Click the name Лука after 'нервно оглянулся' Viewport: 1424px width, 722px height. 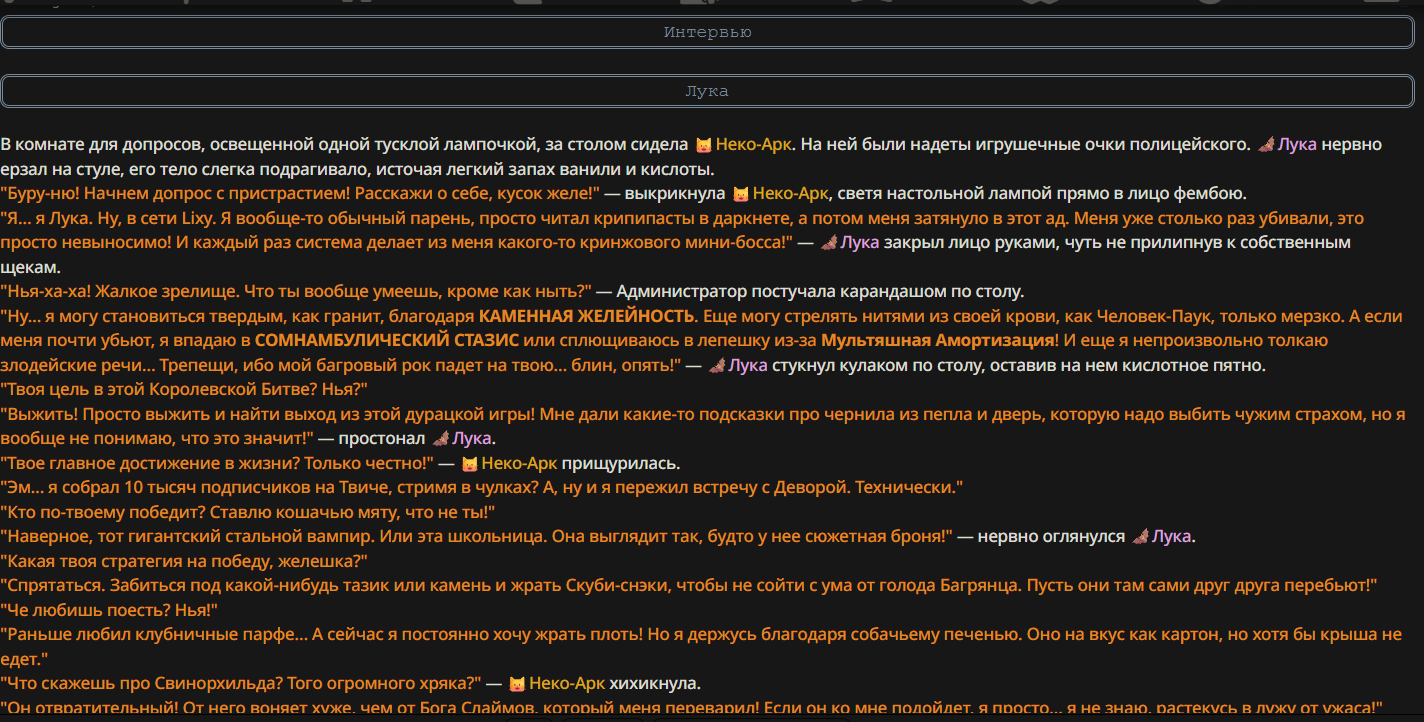point(1172,537)
